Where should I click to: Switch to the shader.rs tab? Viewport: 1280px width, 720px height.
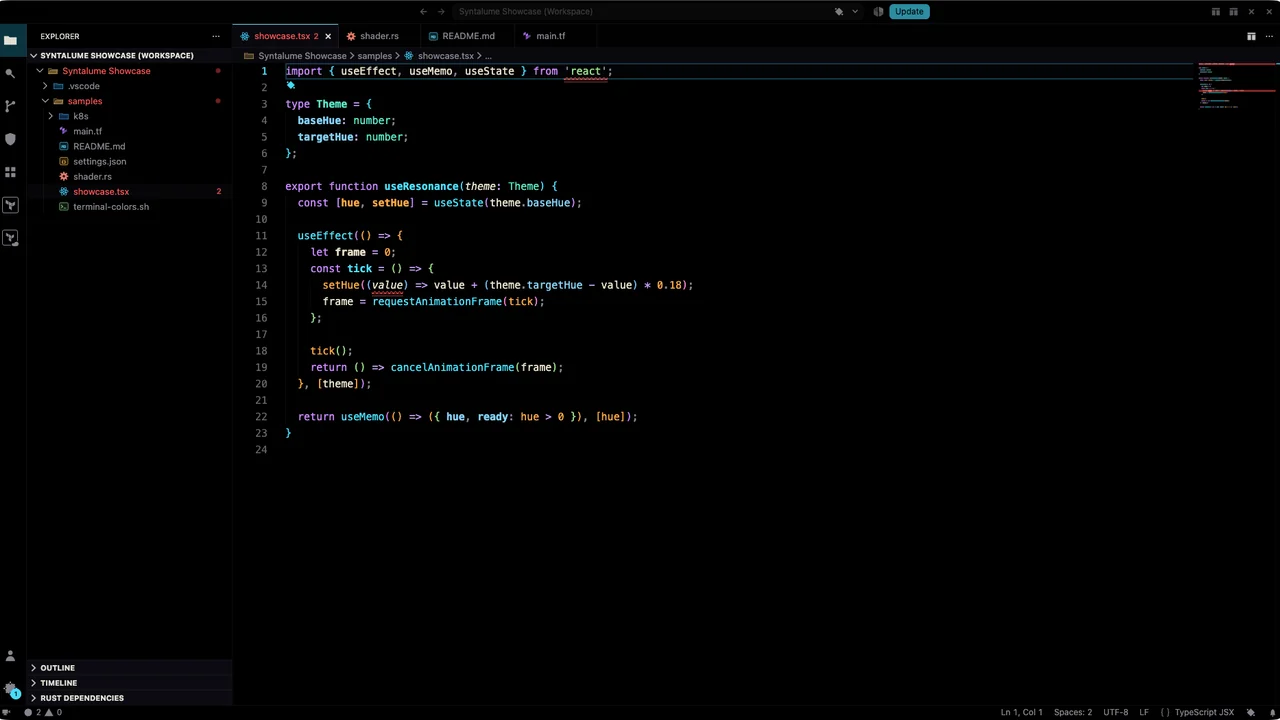click(379, 36)
